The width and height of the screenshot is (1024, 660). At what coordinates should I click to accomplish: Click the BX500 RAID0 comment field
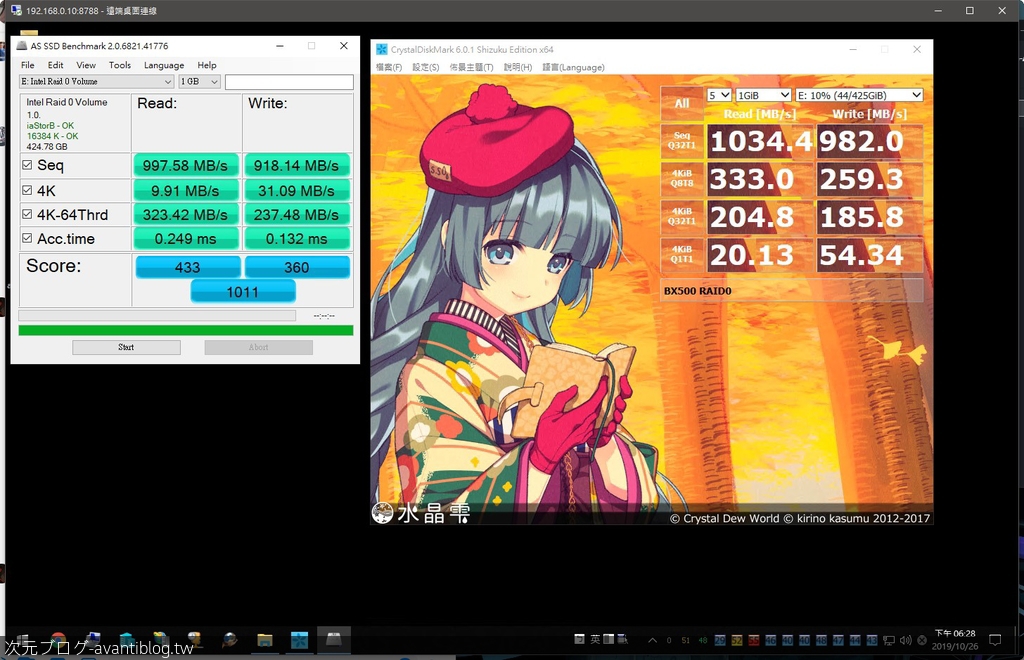coord(792,291)
